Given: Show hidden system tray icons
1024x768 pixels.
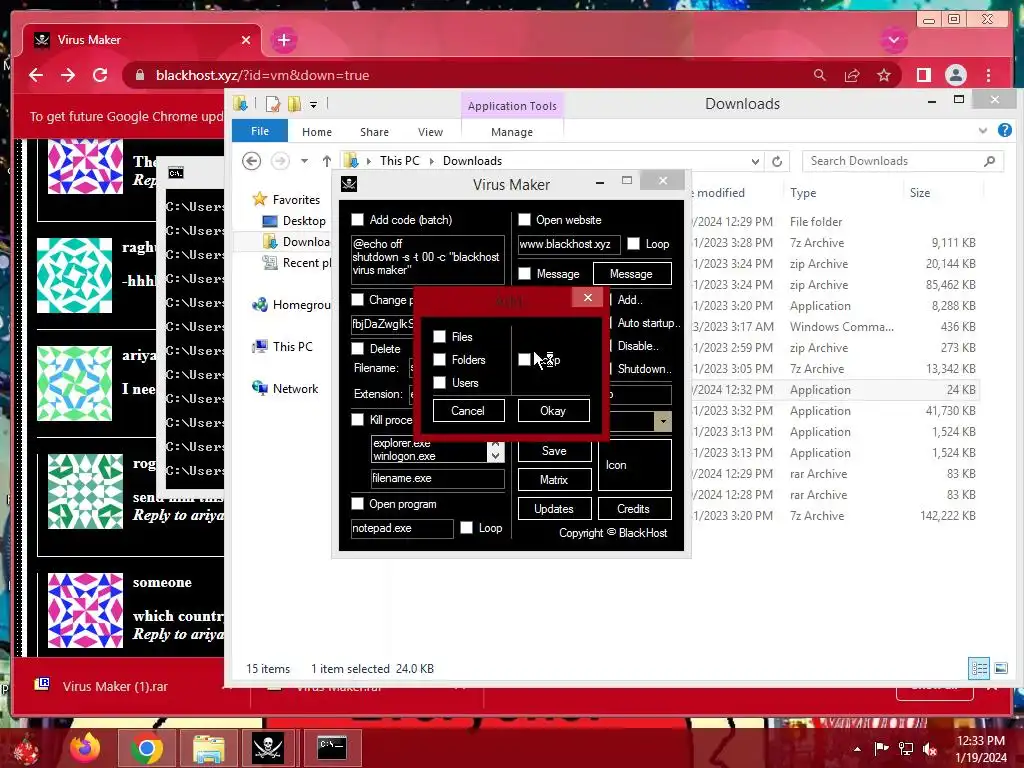Looking at the screenshot, I should click(857, 749).
